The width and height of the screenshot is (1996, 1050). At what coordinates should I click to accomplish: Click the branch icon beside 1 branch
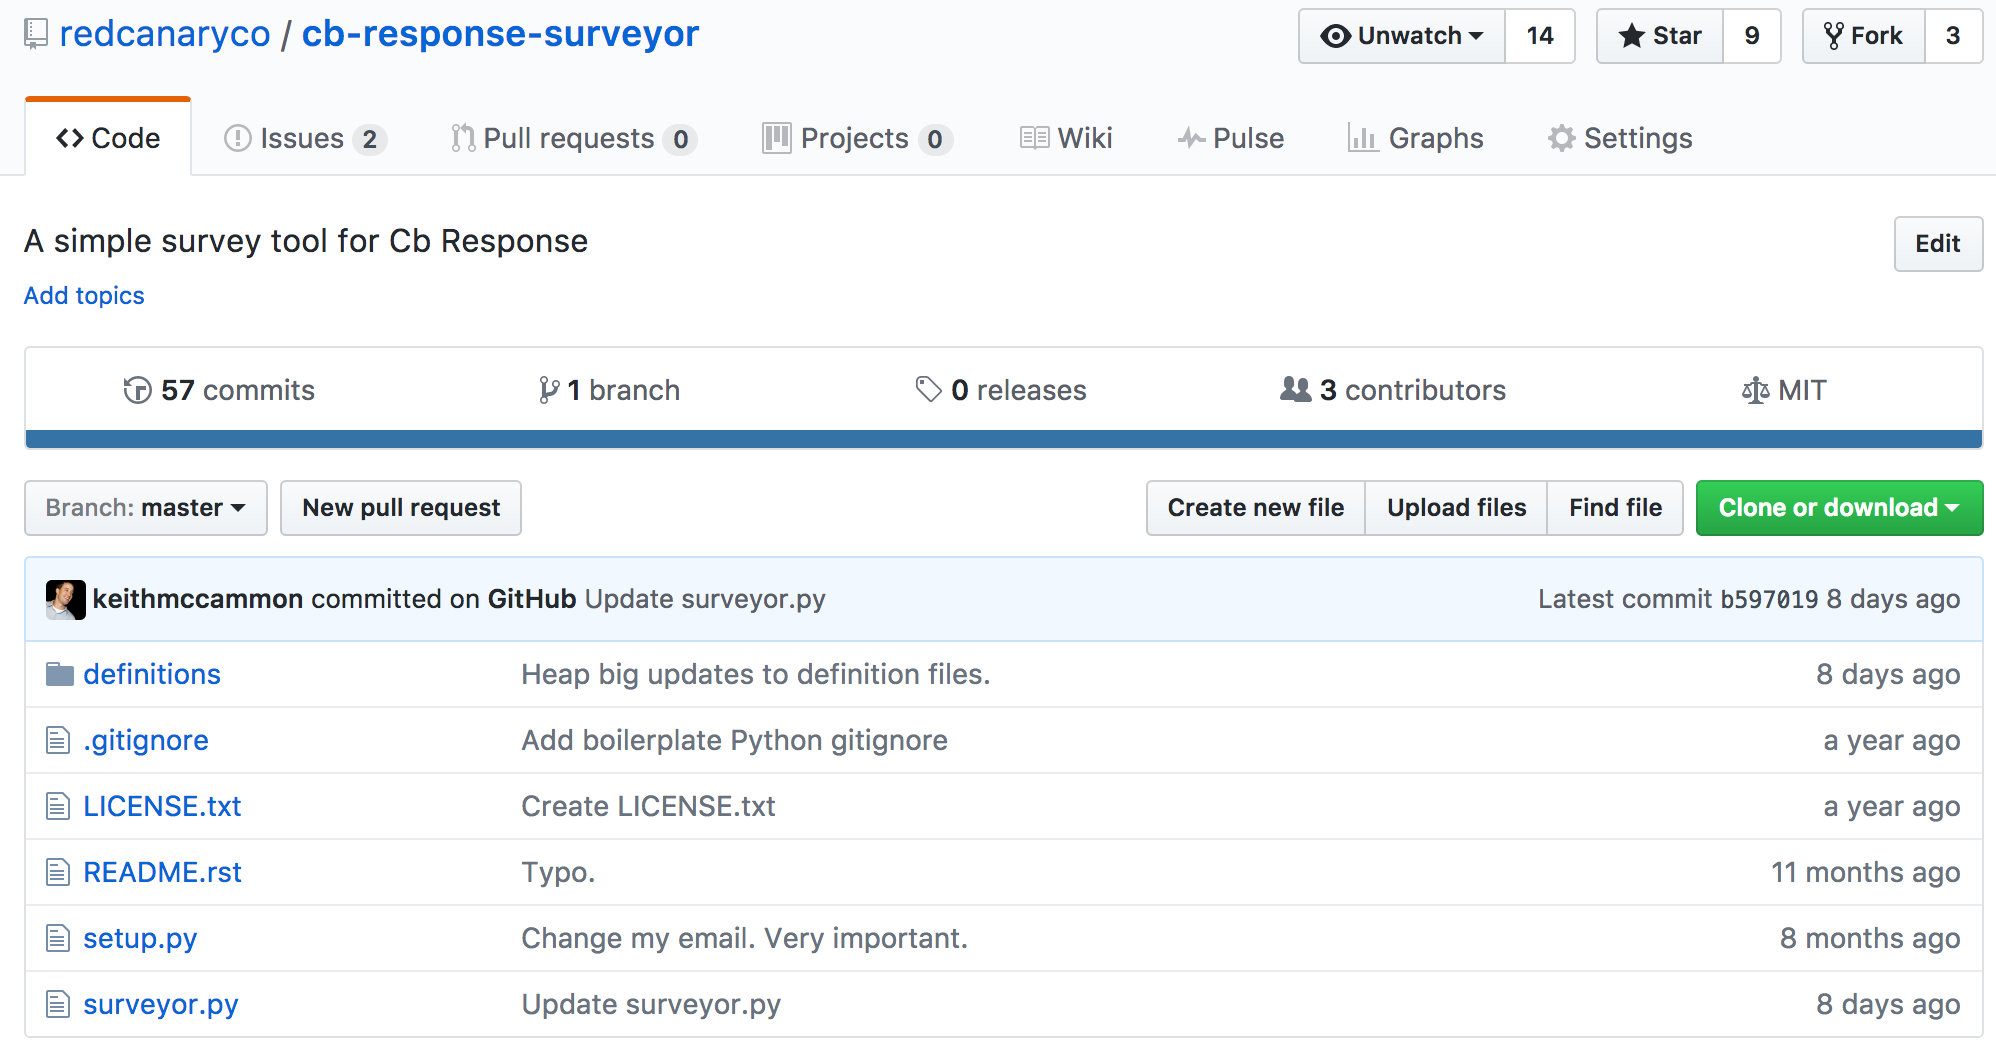point(548,390)
